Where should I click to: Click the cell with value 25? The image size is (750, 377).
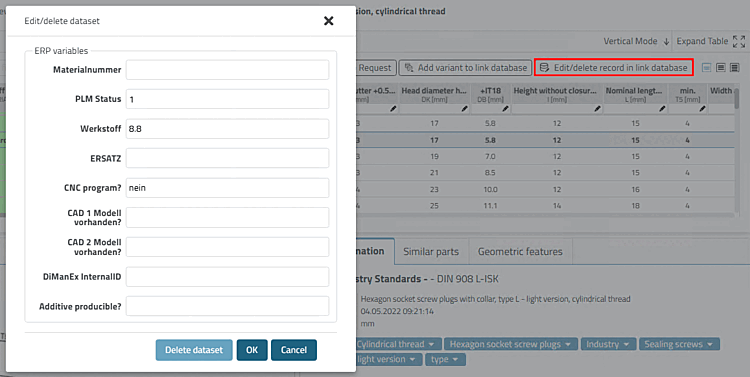[434, 206]
